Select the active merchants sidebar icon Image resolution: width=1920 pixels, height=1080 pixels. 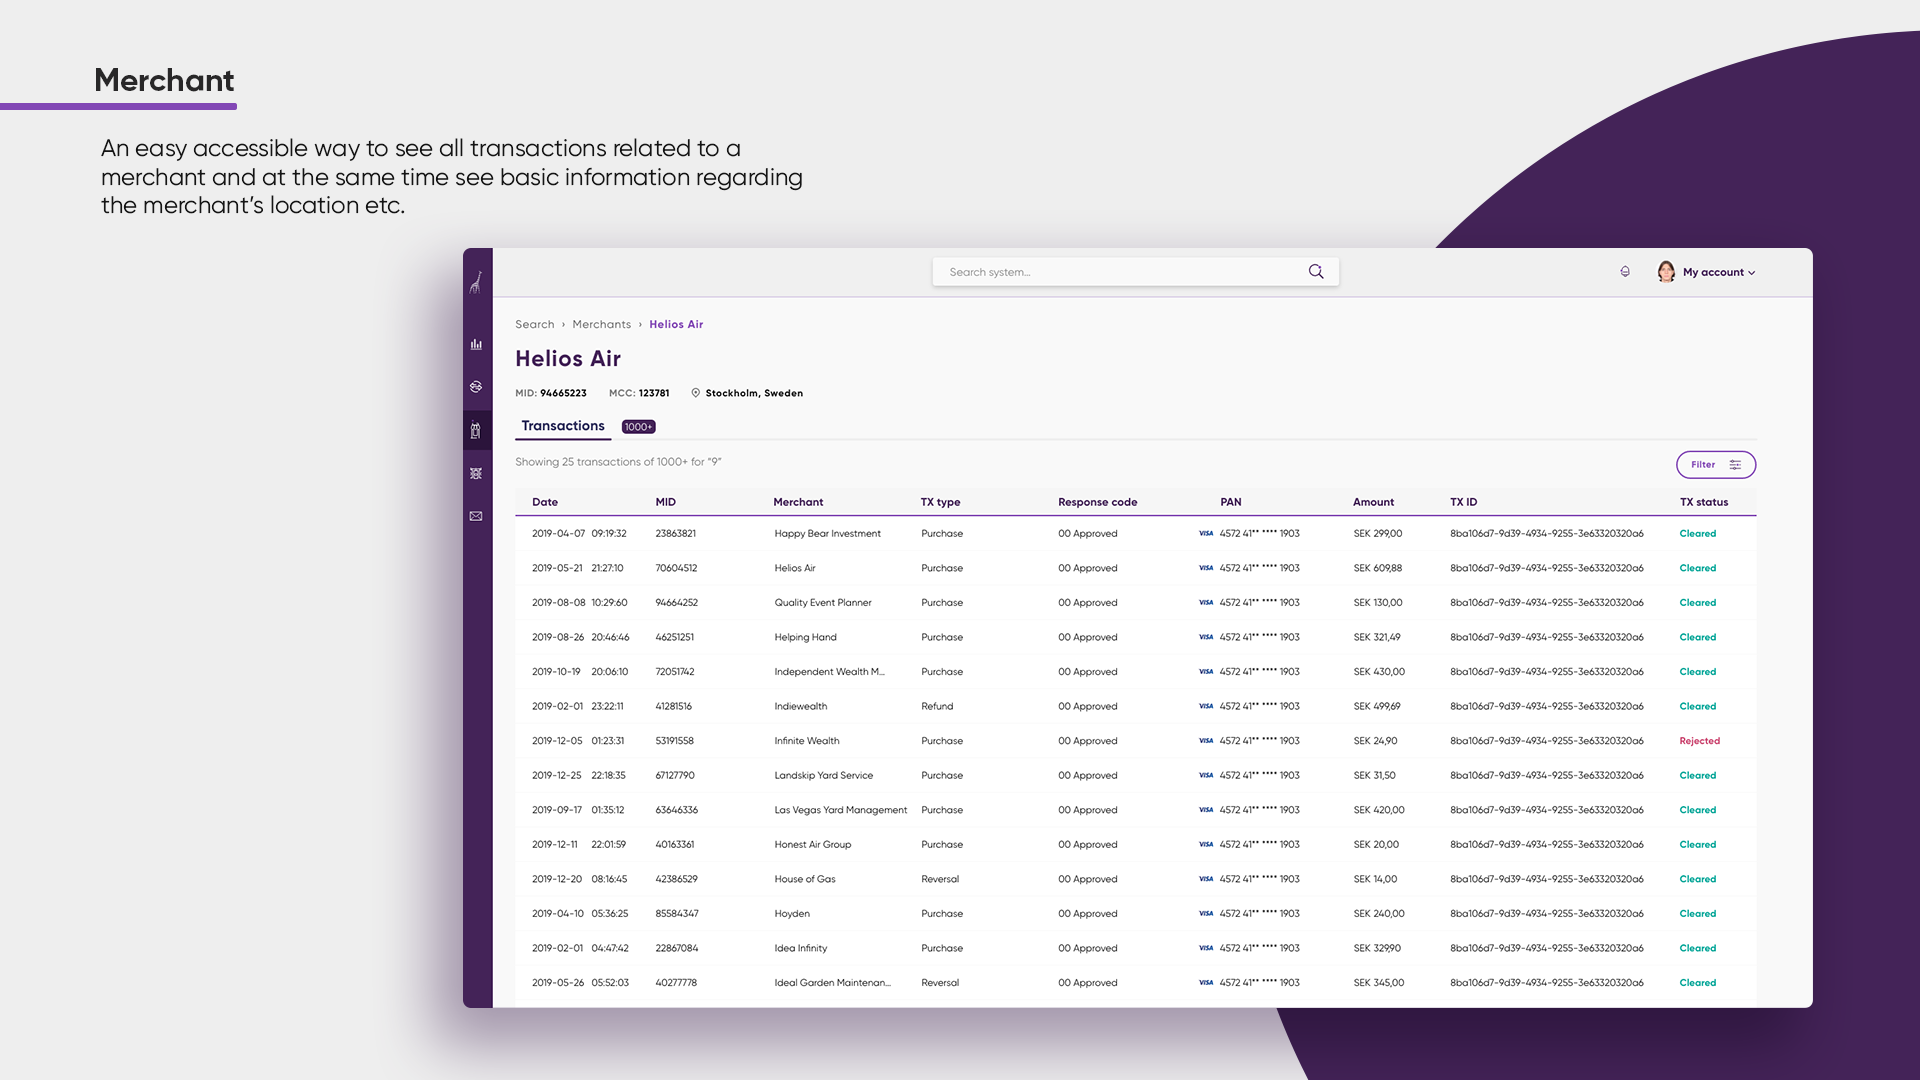(477, 431)
